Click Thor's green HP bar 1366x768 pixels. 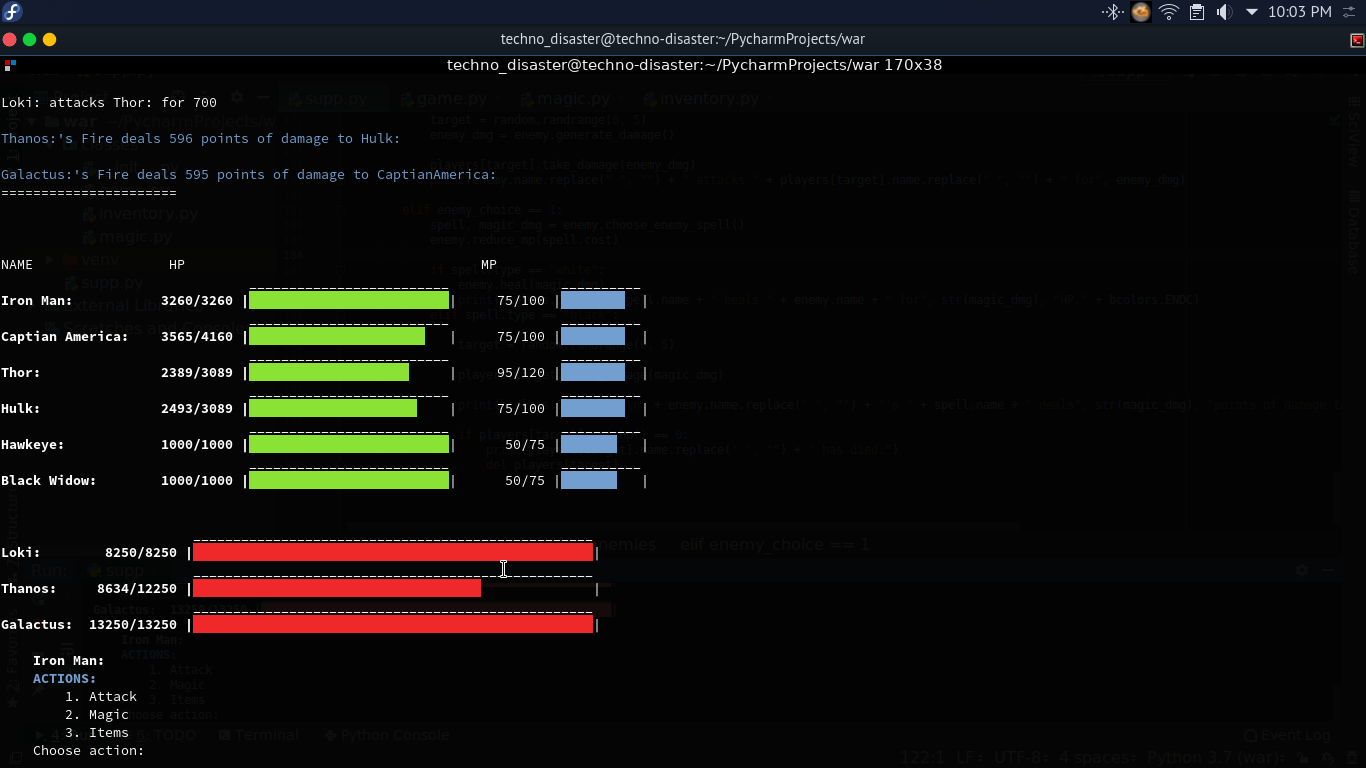tap(329, 372)
